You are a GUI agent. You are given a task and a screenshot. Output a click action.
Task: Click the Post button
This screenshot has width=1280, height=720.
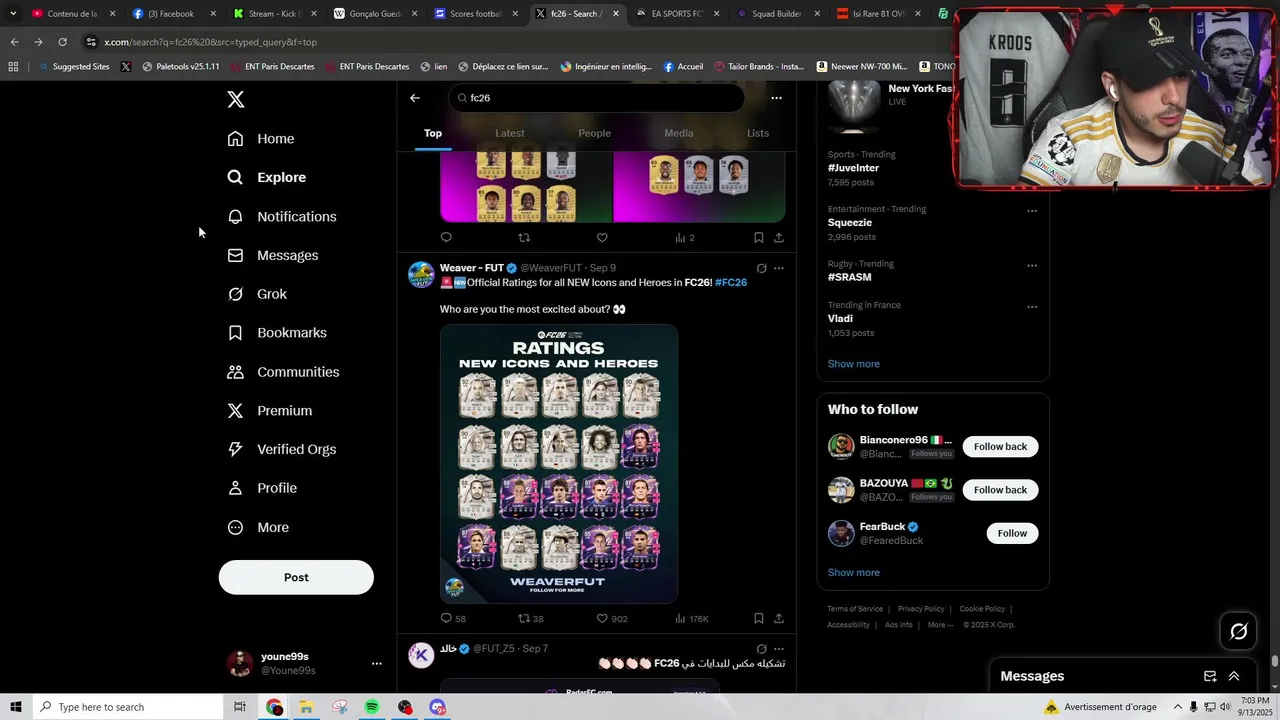click(296, 577)
